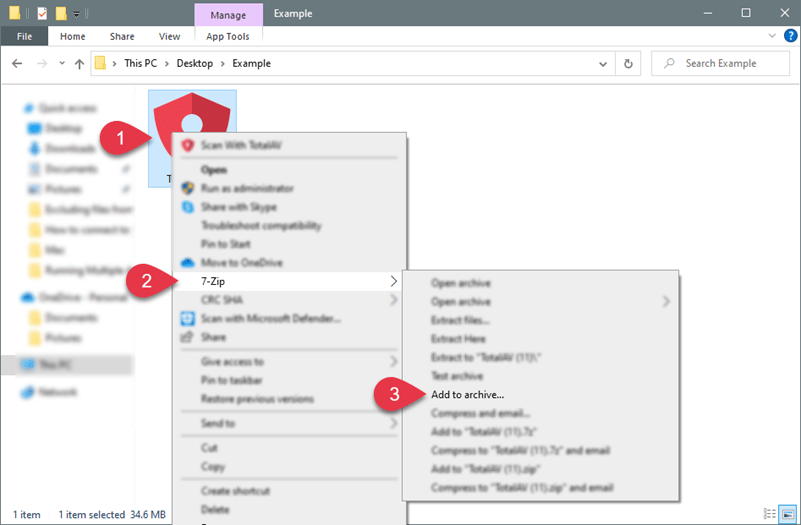Screen dimensions: 801x525
Task: Choose Share with Skype
Action: [x=289, y=207]
